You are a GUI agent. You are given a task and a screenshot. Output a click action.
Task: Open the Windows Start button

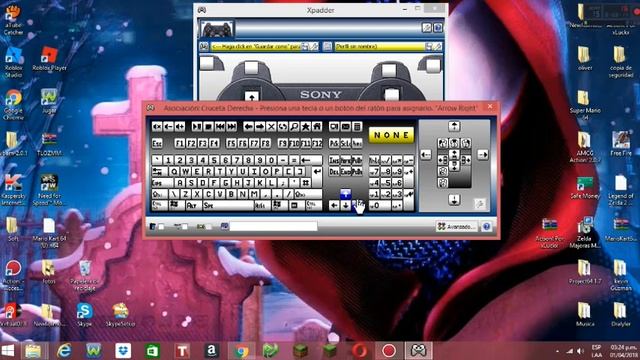8,351
